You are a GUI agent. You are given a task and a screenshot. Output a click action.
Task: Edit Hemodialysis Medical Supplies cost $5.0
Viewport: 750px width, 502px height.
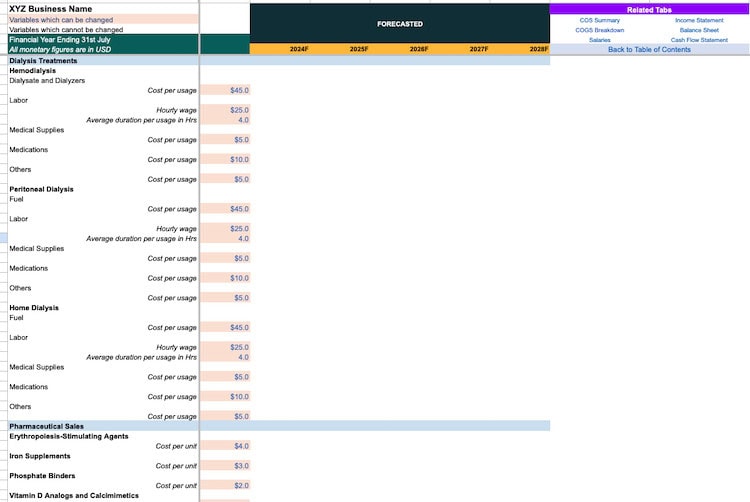[225, 140]
